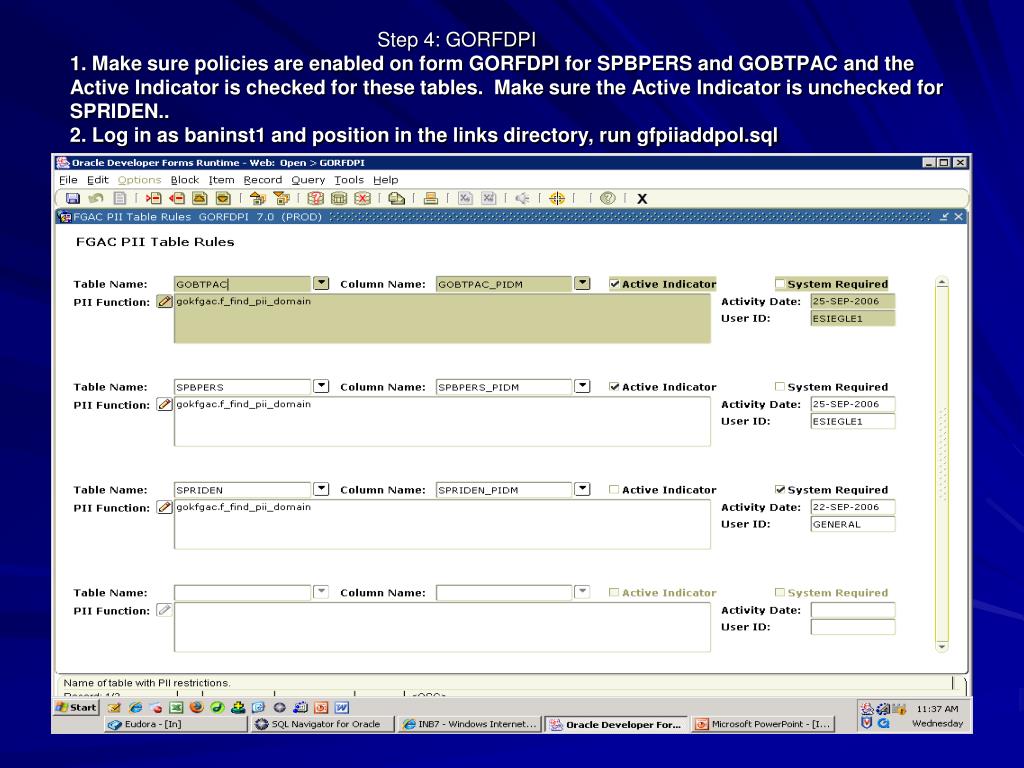Open the Help menu
This screenshot has width=1024, height=768.
(x=385, y=180)
